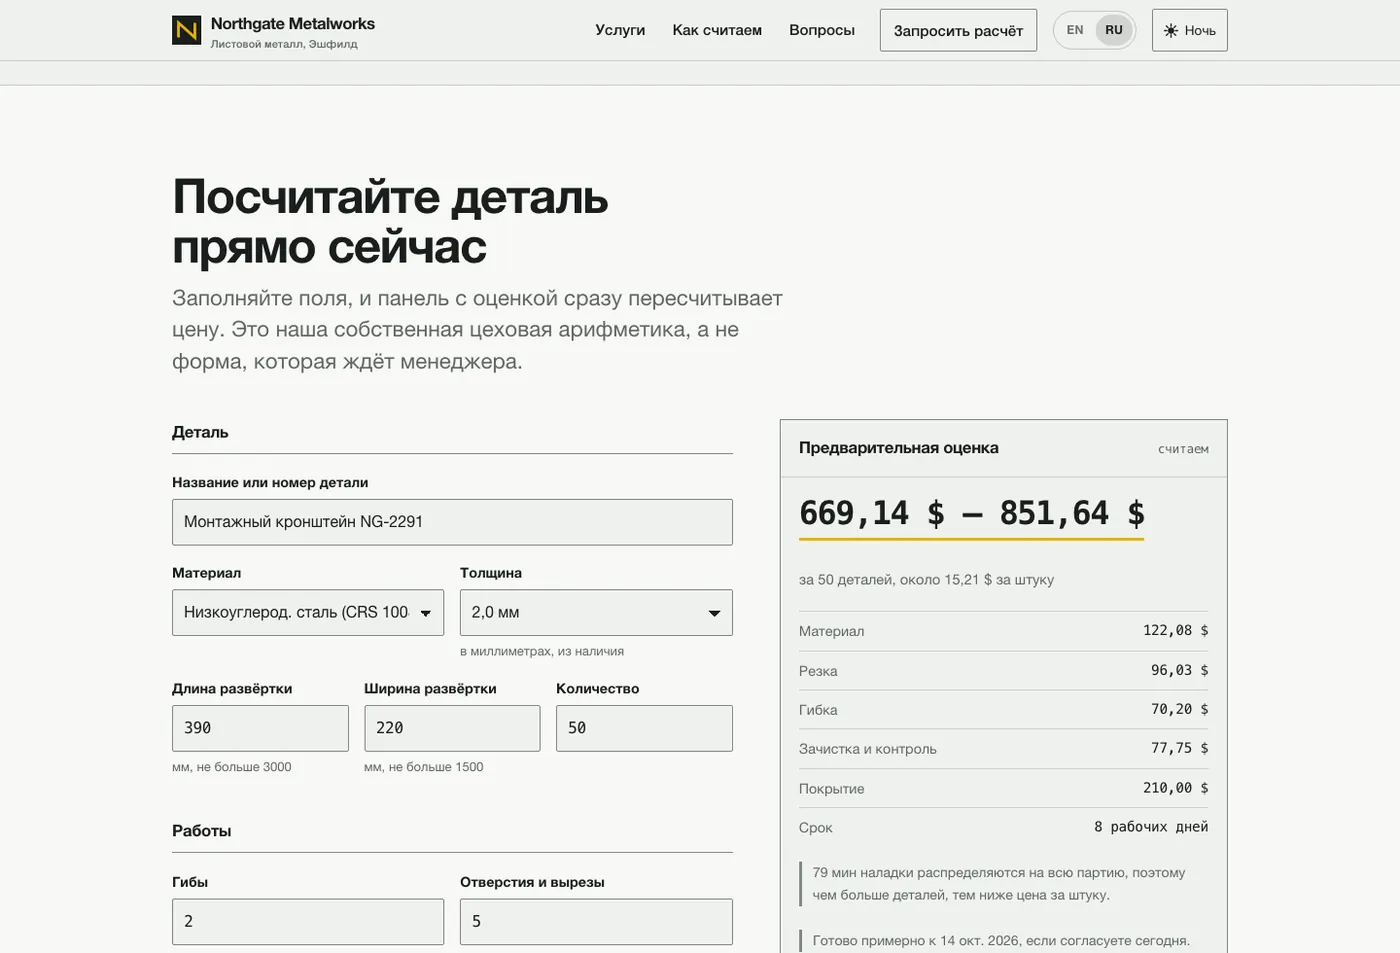
Task: Click the note Готово примерно к 14 окт. 2026
Action: coord(1001,940)
